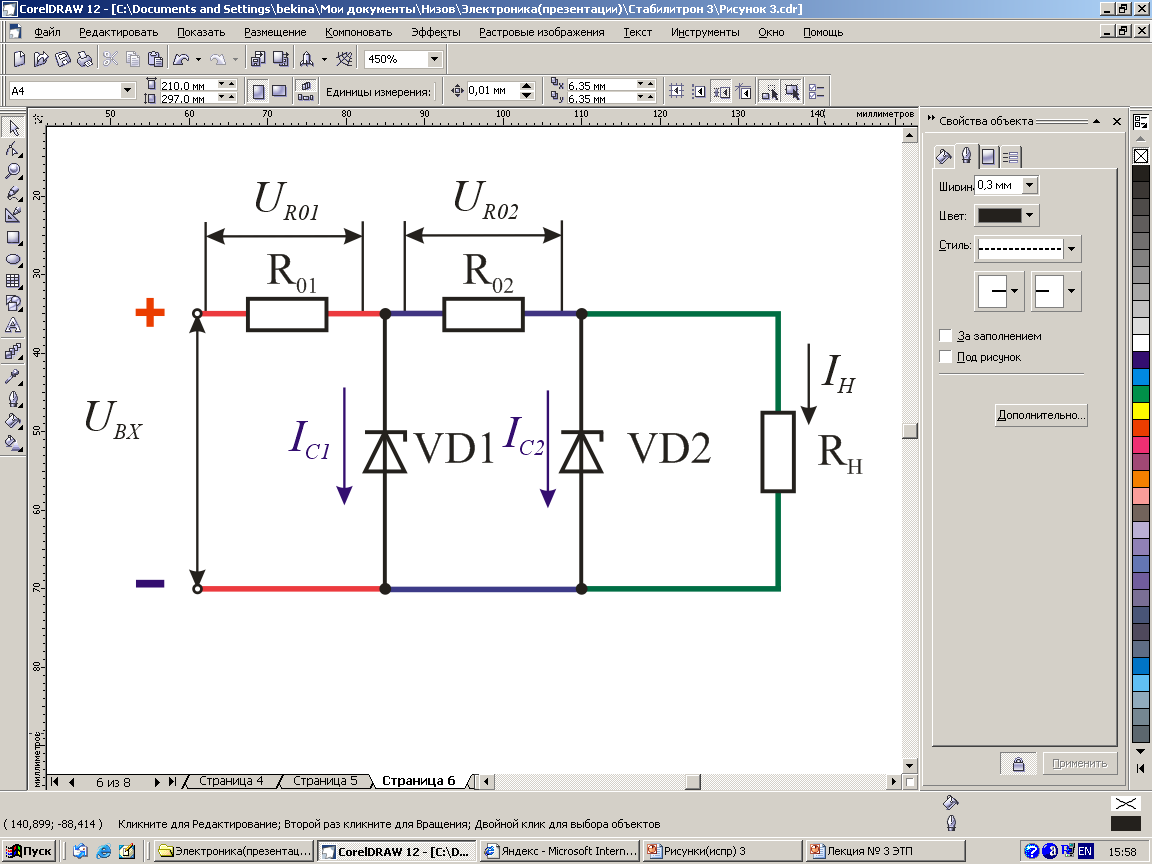The image size is (1152, 864).
Task: Select the Smart Drawing tool
Action: coord(13,216)
